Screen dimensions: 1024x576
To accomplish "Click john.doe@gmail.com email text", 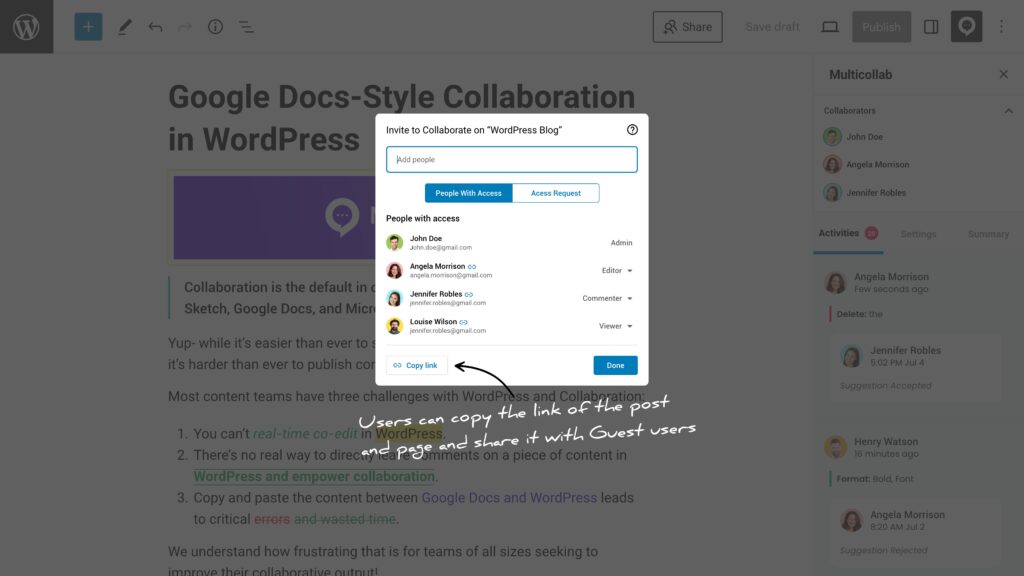I will click(x=441, y=248).
